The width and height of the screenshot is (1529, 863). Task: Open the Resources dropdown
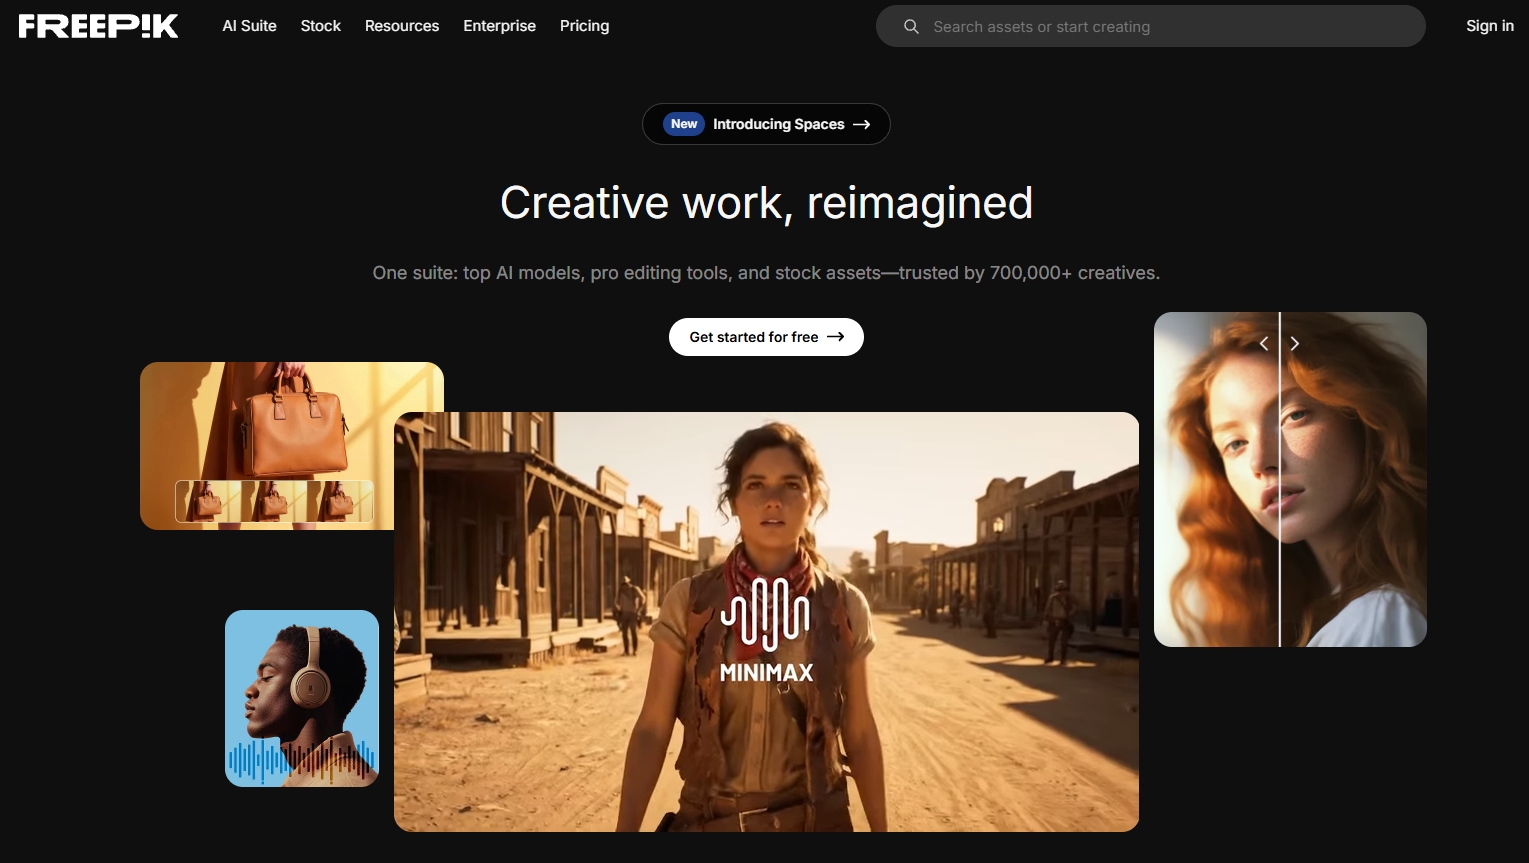pos(402,26)
